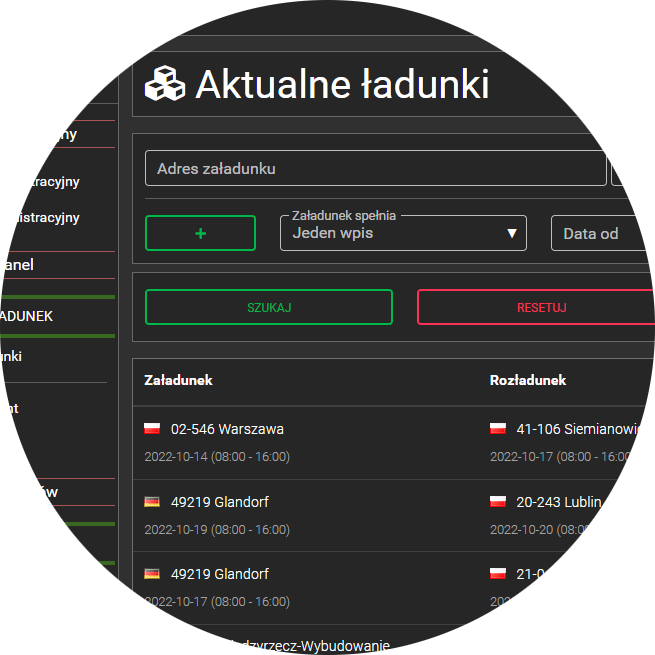Select 49219 Glandorf dated 2022-10-17
Screen dimensions: 655x655
[220, 574]
